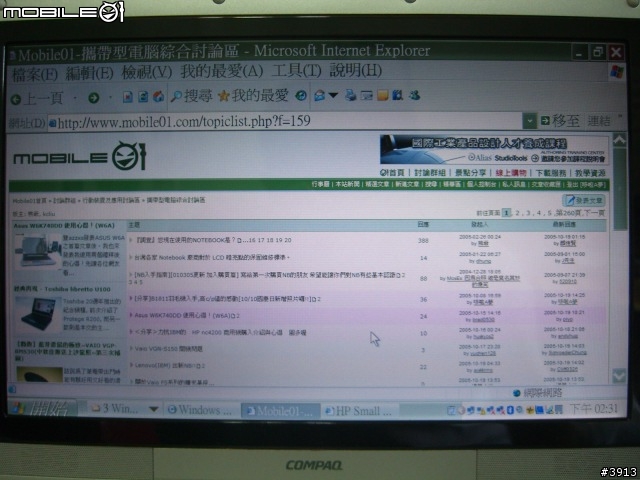
Task: Open the dropdown arrow next to Mail icon
Action: click(x=333, y=96)
